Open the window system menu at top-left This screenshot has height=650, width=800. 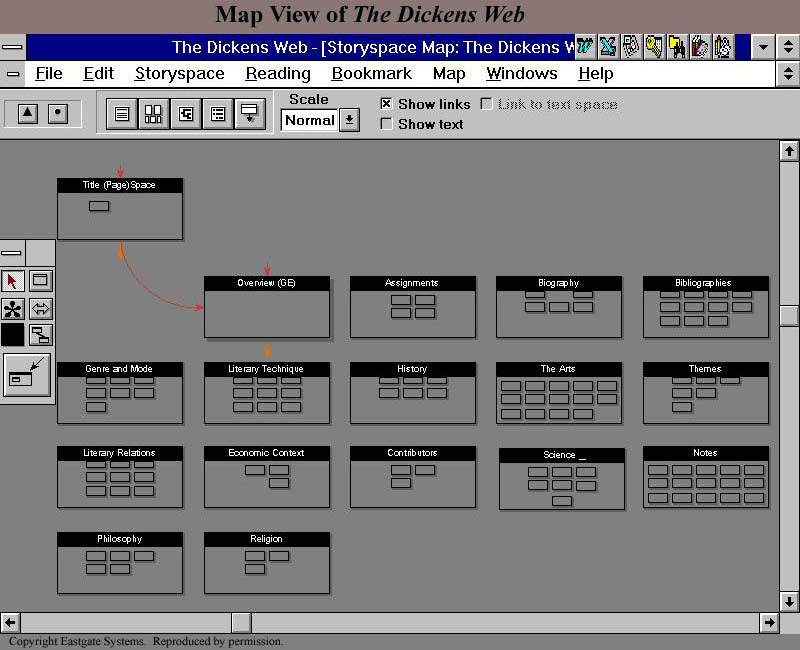[x=13, y=47]
